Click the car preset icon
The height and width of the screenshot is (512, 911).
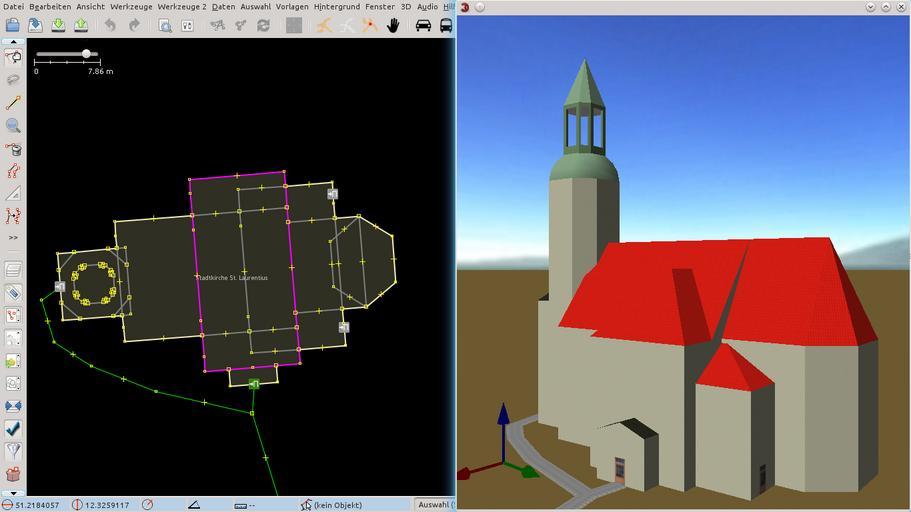[x=423, y=25]
